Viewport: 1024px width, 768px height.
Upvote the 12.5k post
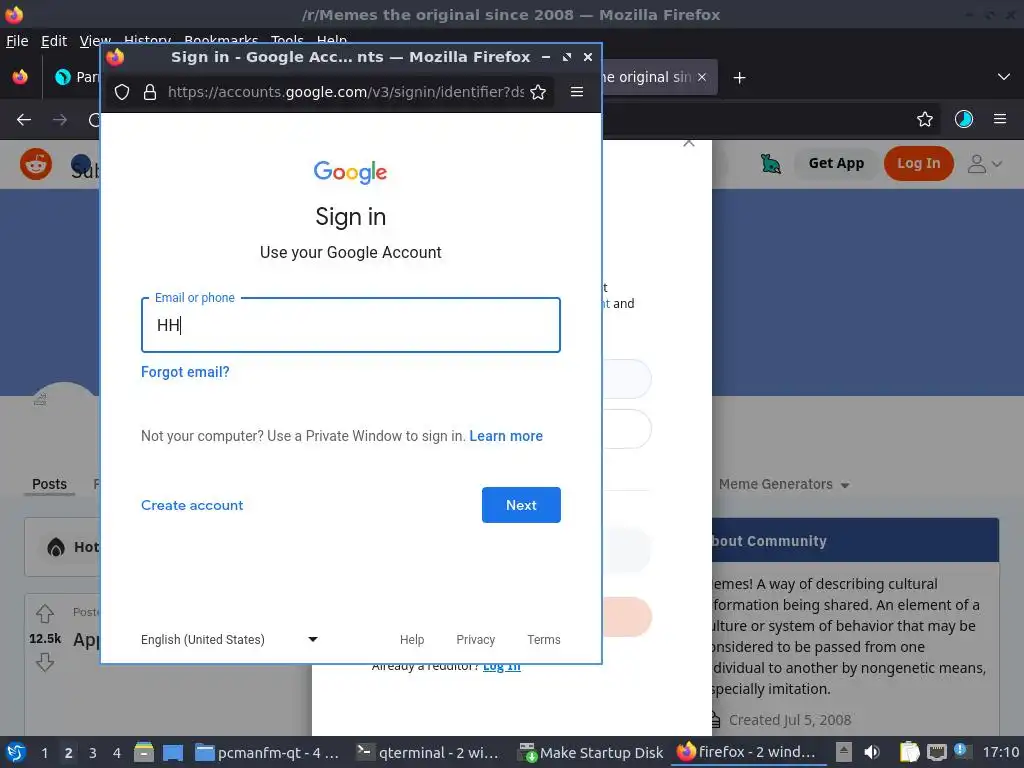pos(44,614)
